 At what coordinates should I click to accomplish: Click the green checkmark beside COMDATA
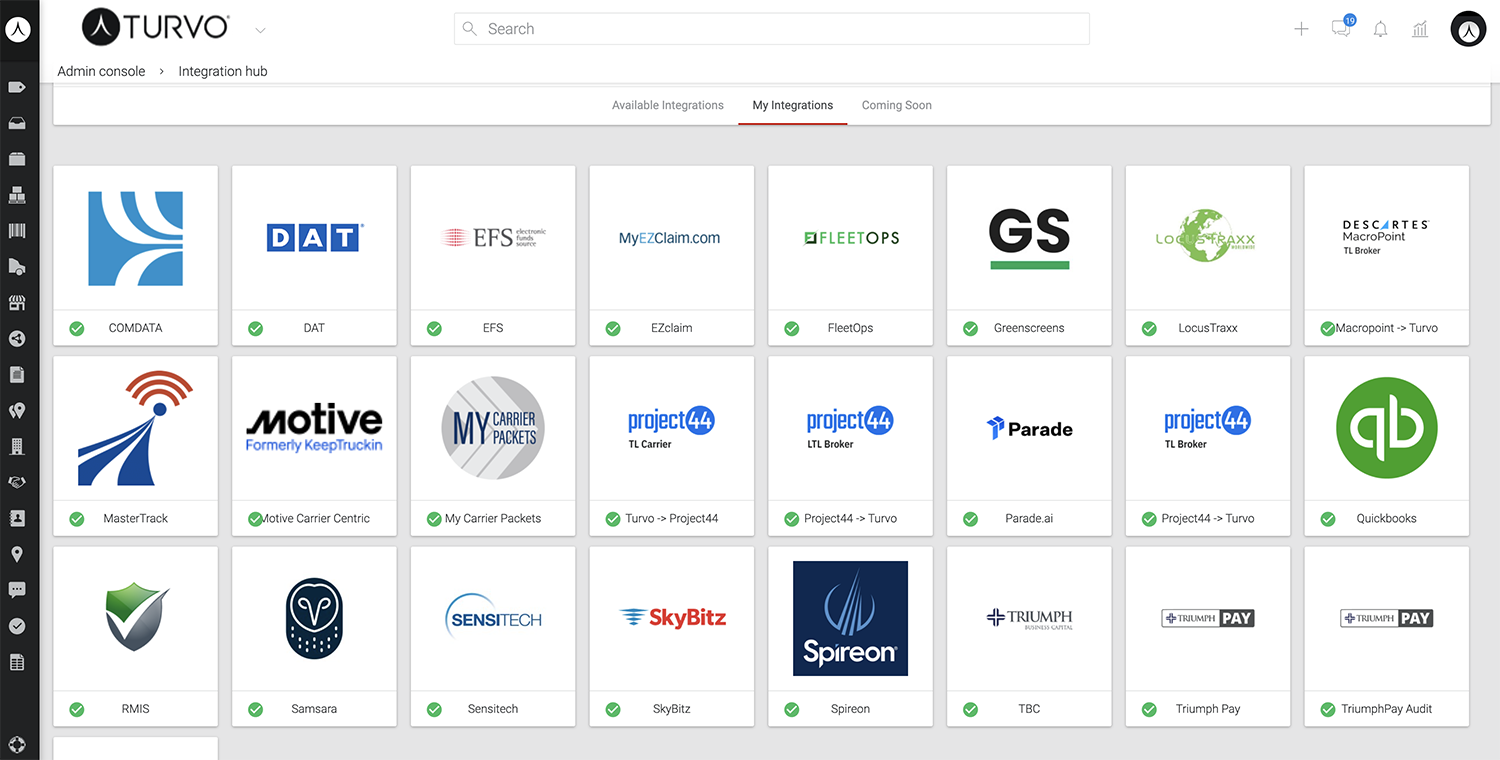77,328
